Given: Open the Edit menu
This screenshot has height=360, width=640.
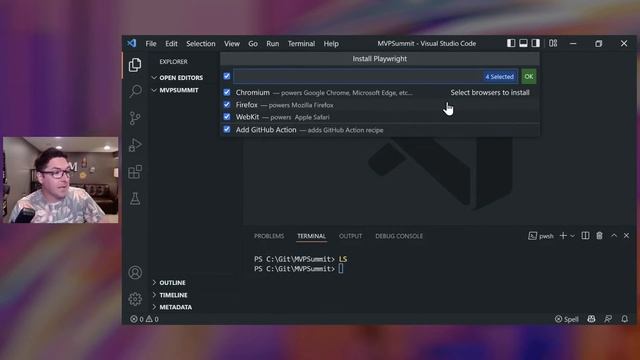Looking at the screenshot, I should tap(171, 44).
